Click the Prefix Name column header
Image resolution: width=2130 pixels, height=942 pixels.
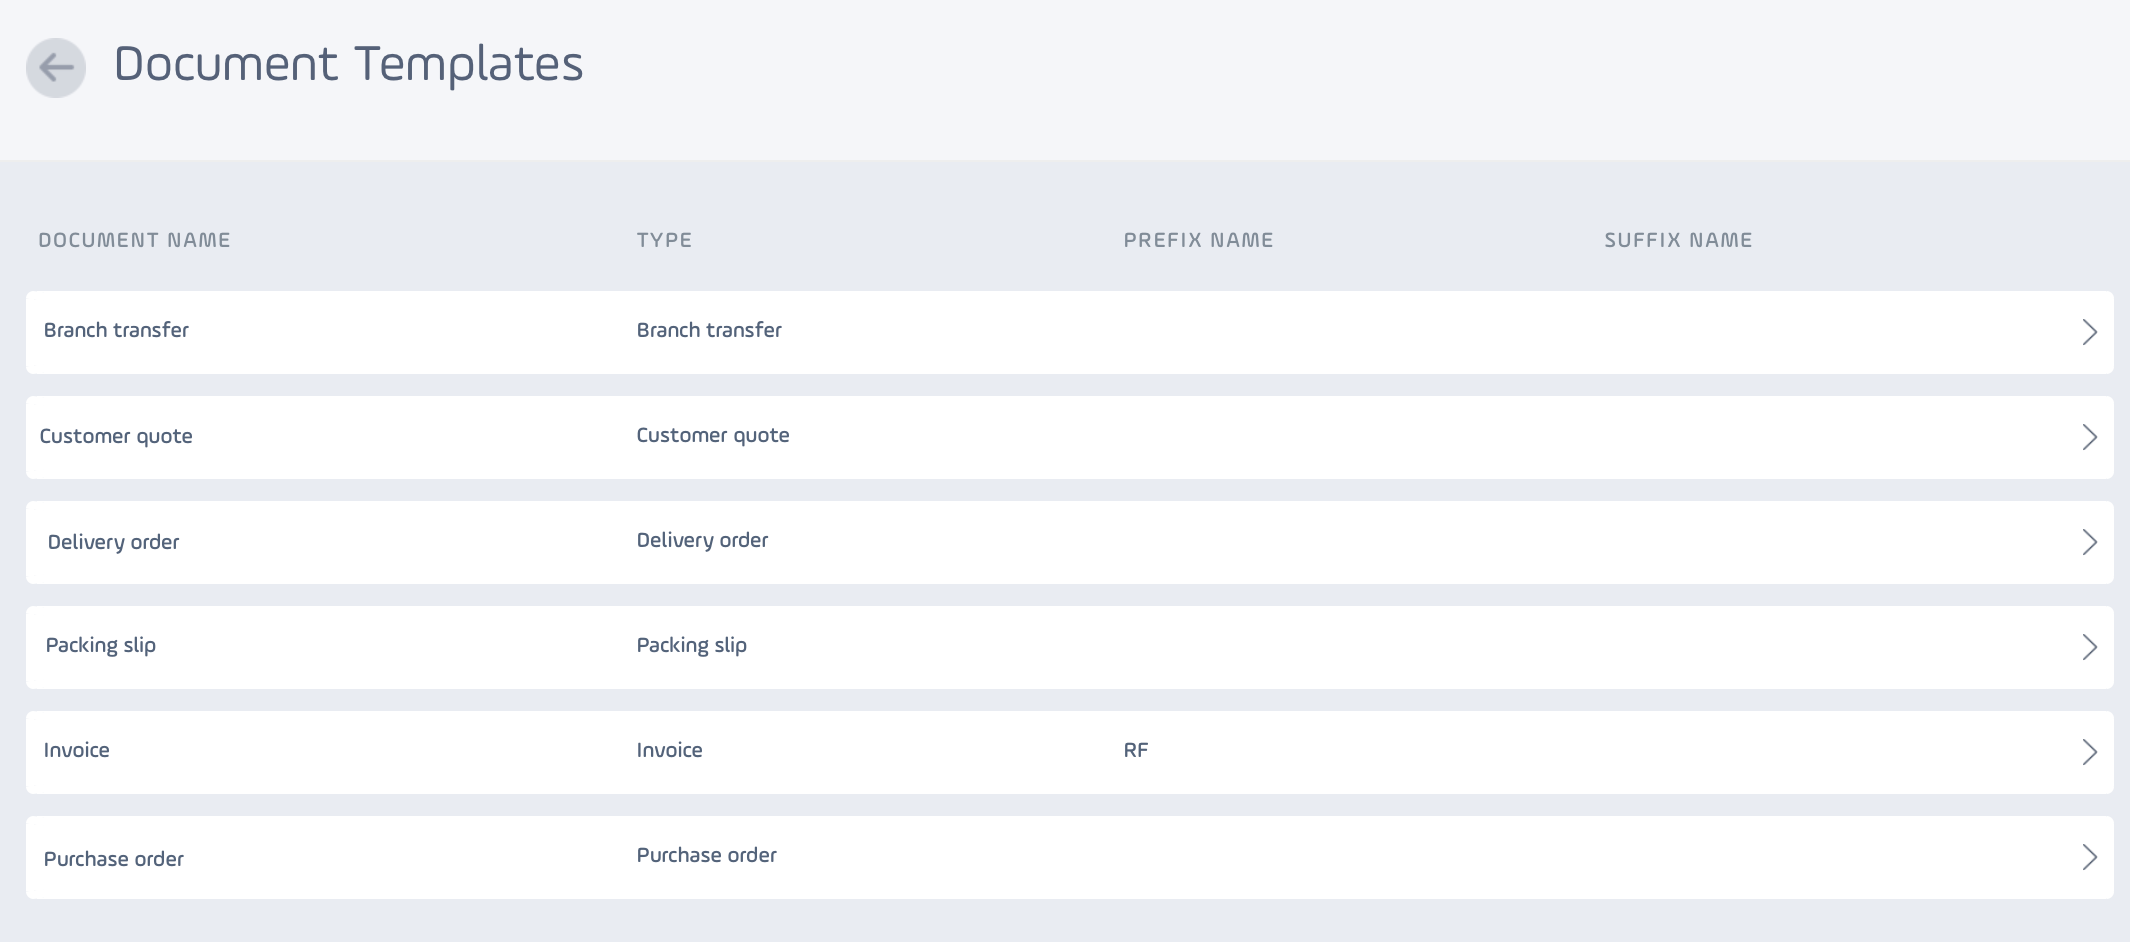pyautogui.click(x=1198, y=240)
